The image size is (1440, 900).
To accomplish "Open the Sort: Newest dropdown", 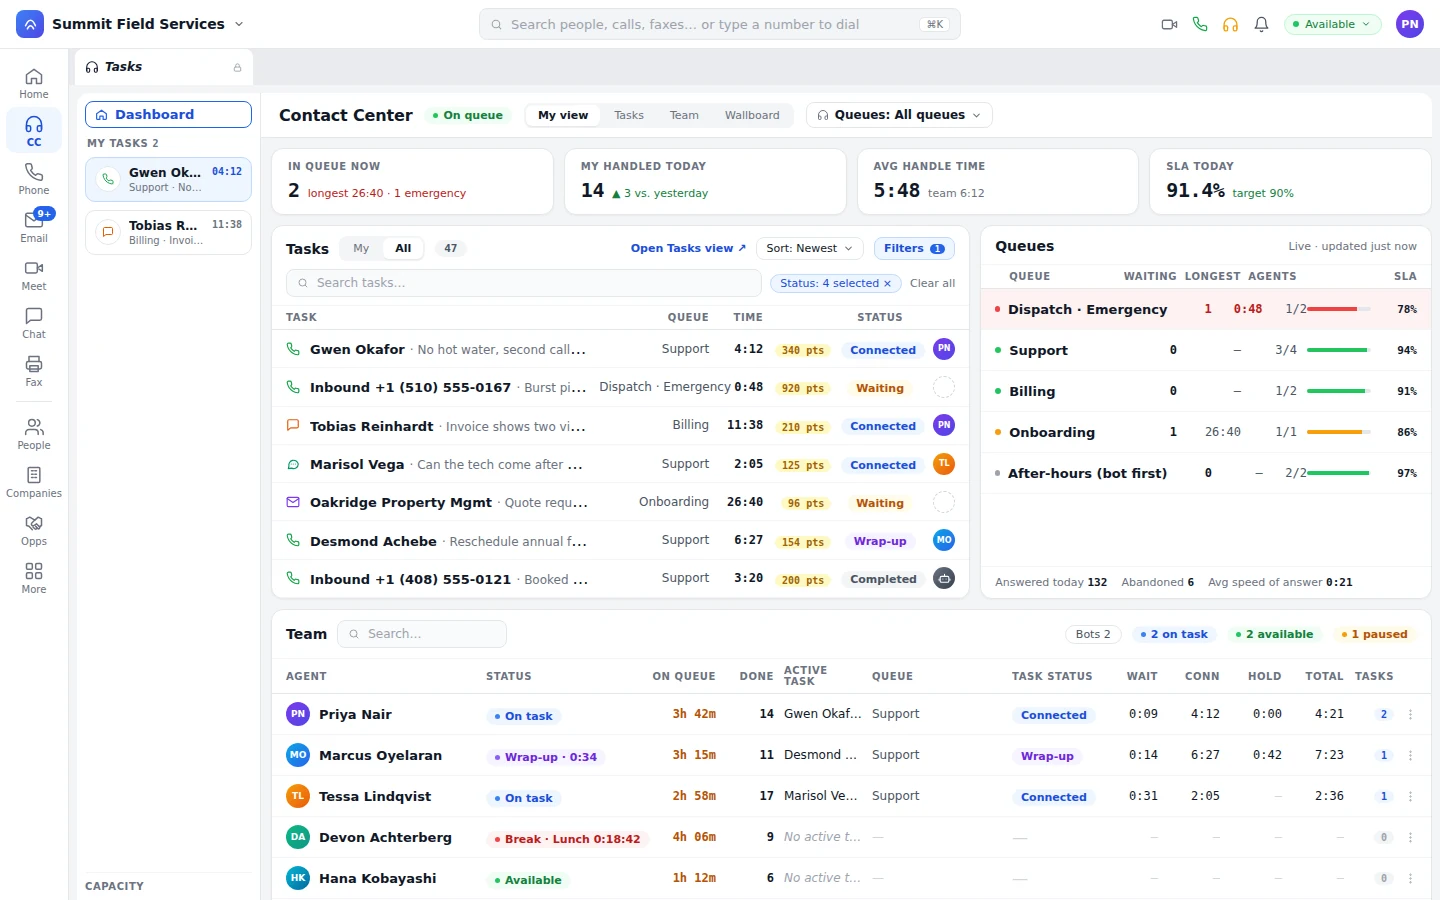I will click(x=810, y=249).
